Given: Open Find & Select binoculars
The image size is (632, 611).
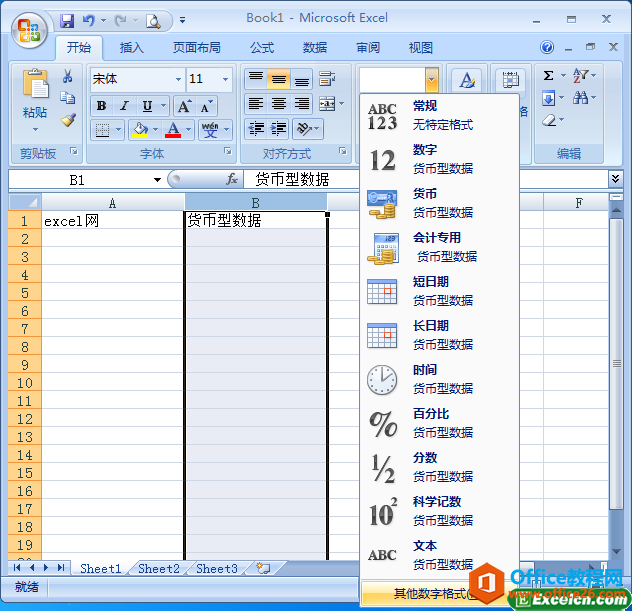Looking at the screenshot, I should click(580, 98).
